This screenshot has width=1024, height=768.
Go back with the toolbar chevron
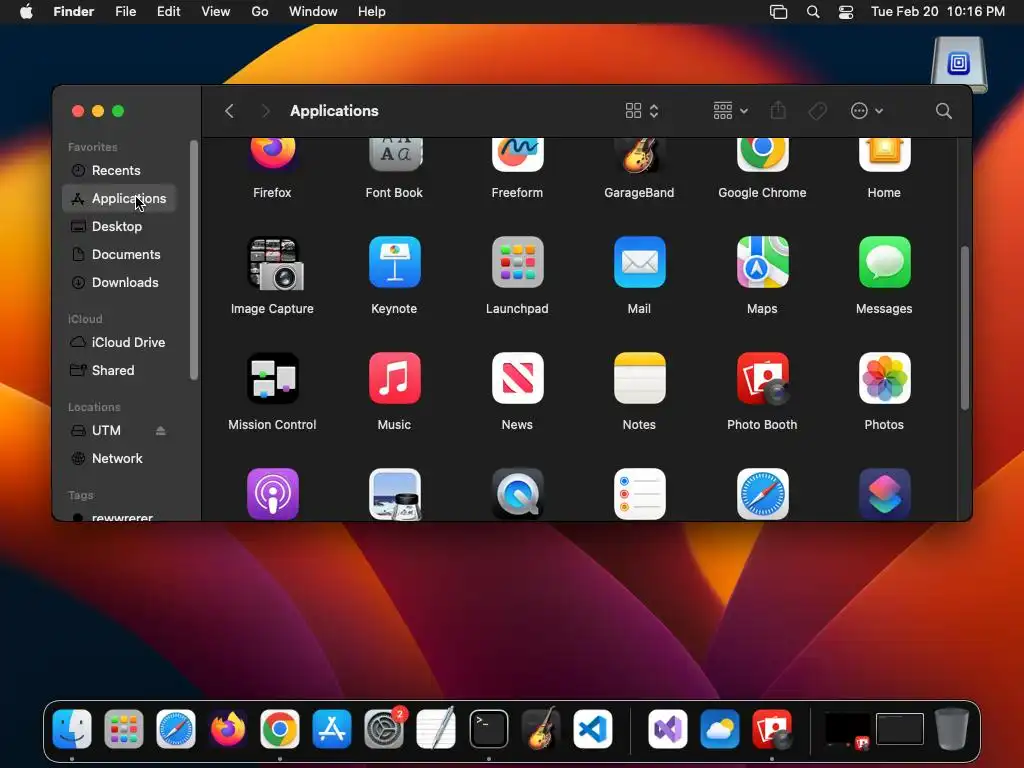[x=229, y=111]
